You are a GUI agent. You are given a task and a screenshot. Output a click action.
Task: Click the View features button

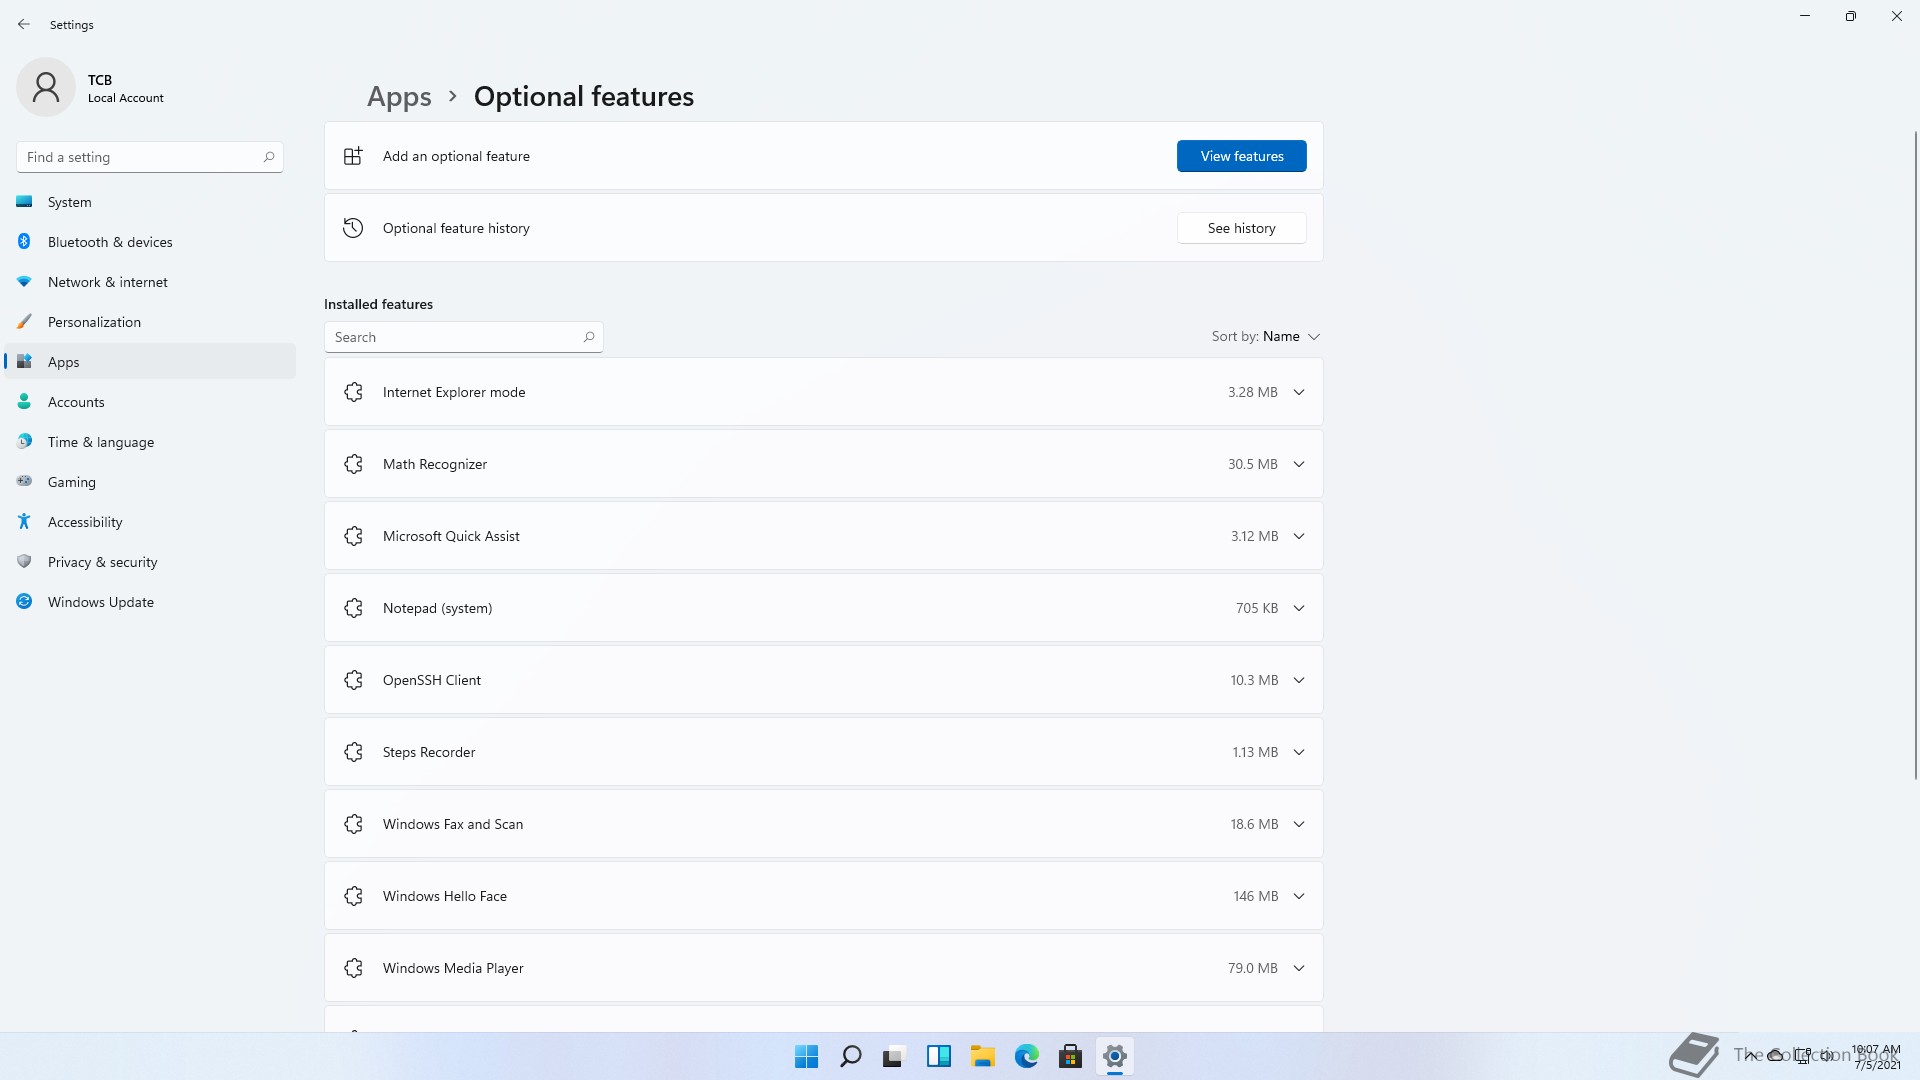(x=1241, y=156)
